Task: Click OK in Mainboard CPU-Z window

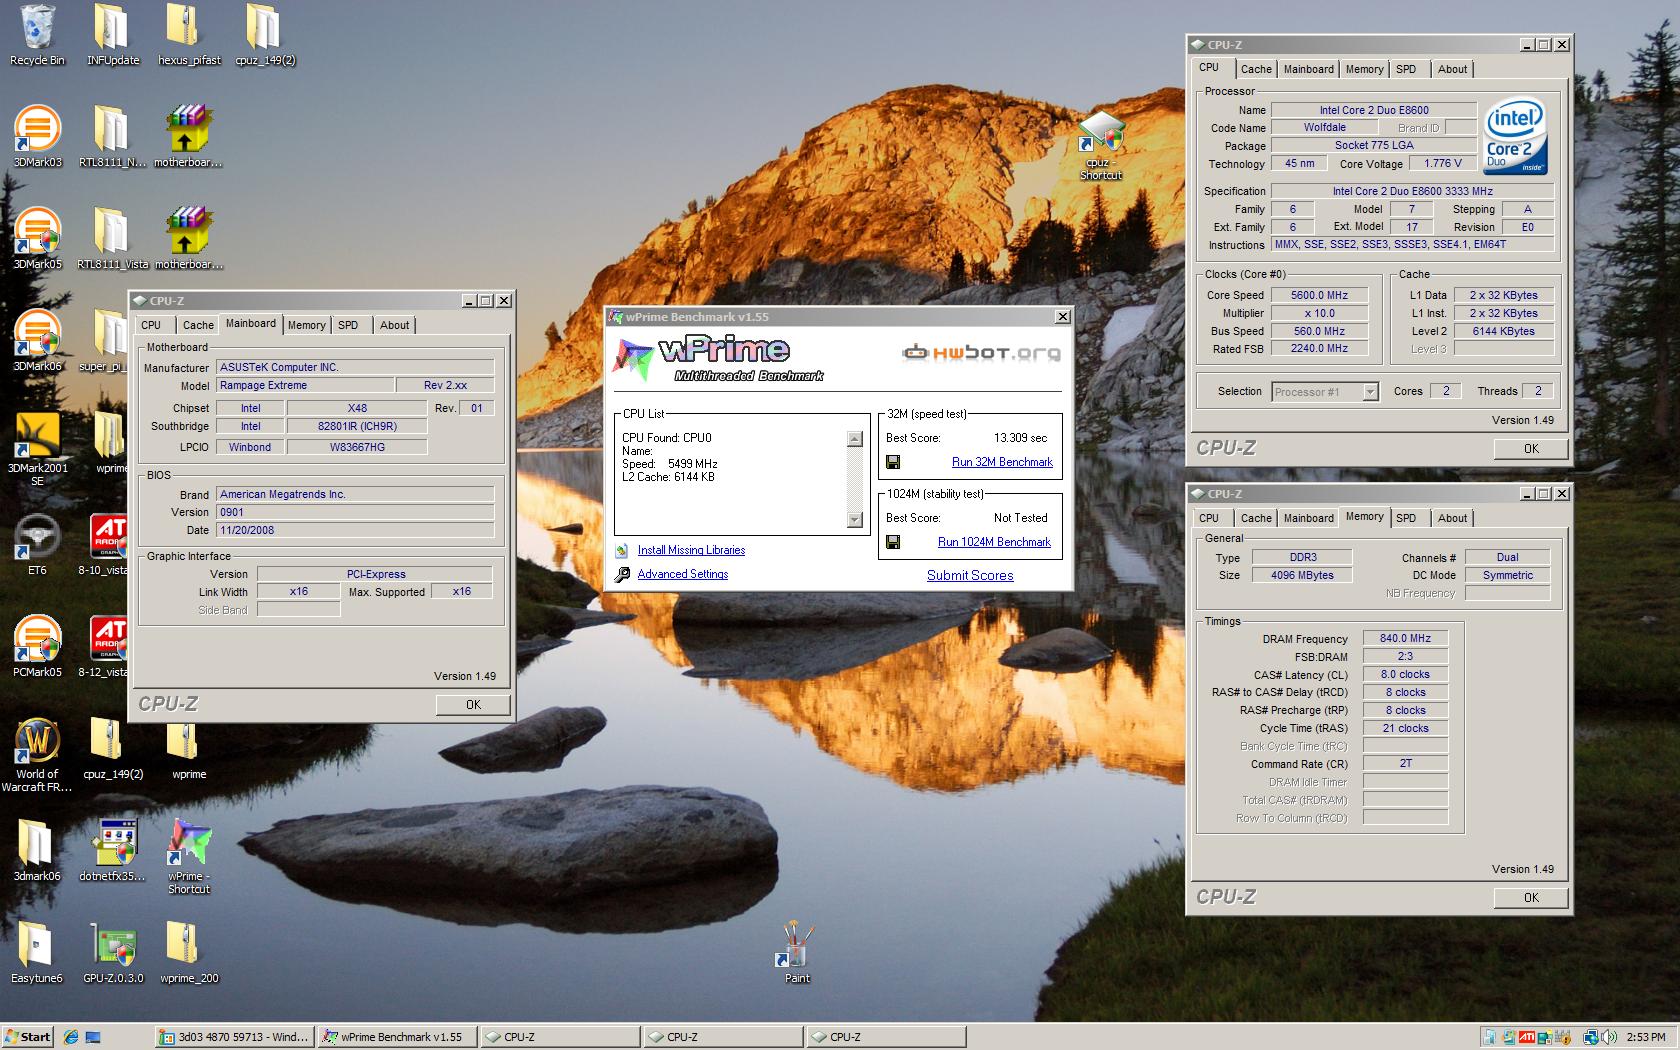Action: pos(474,704)
